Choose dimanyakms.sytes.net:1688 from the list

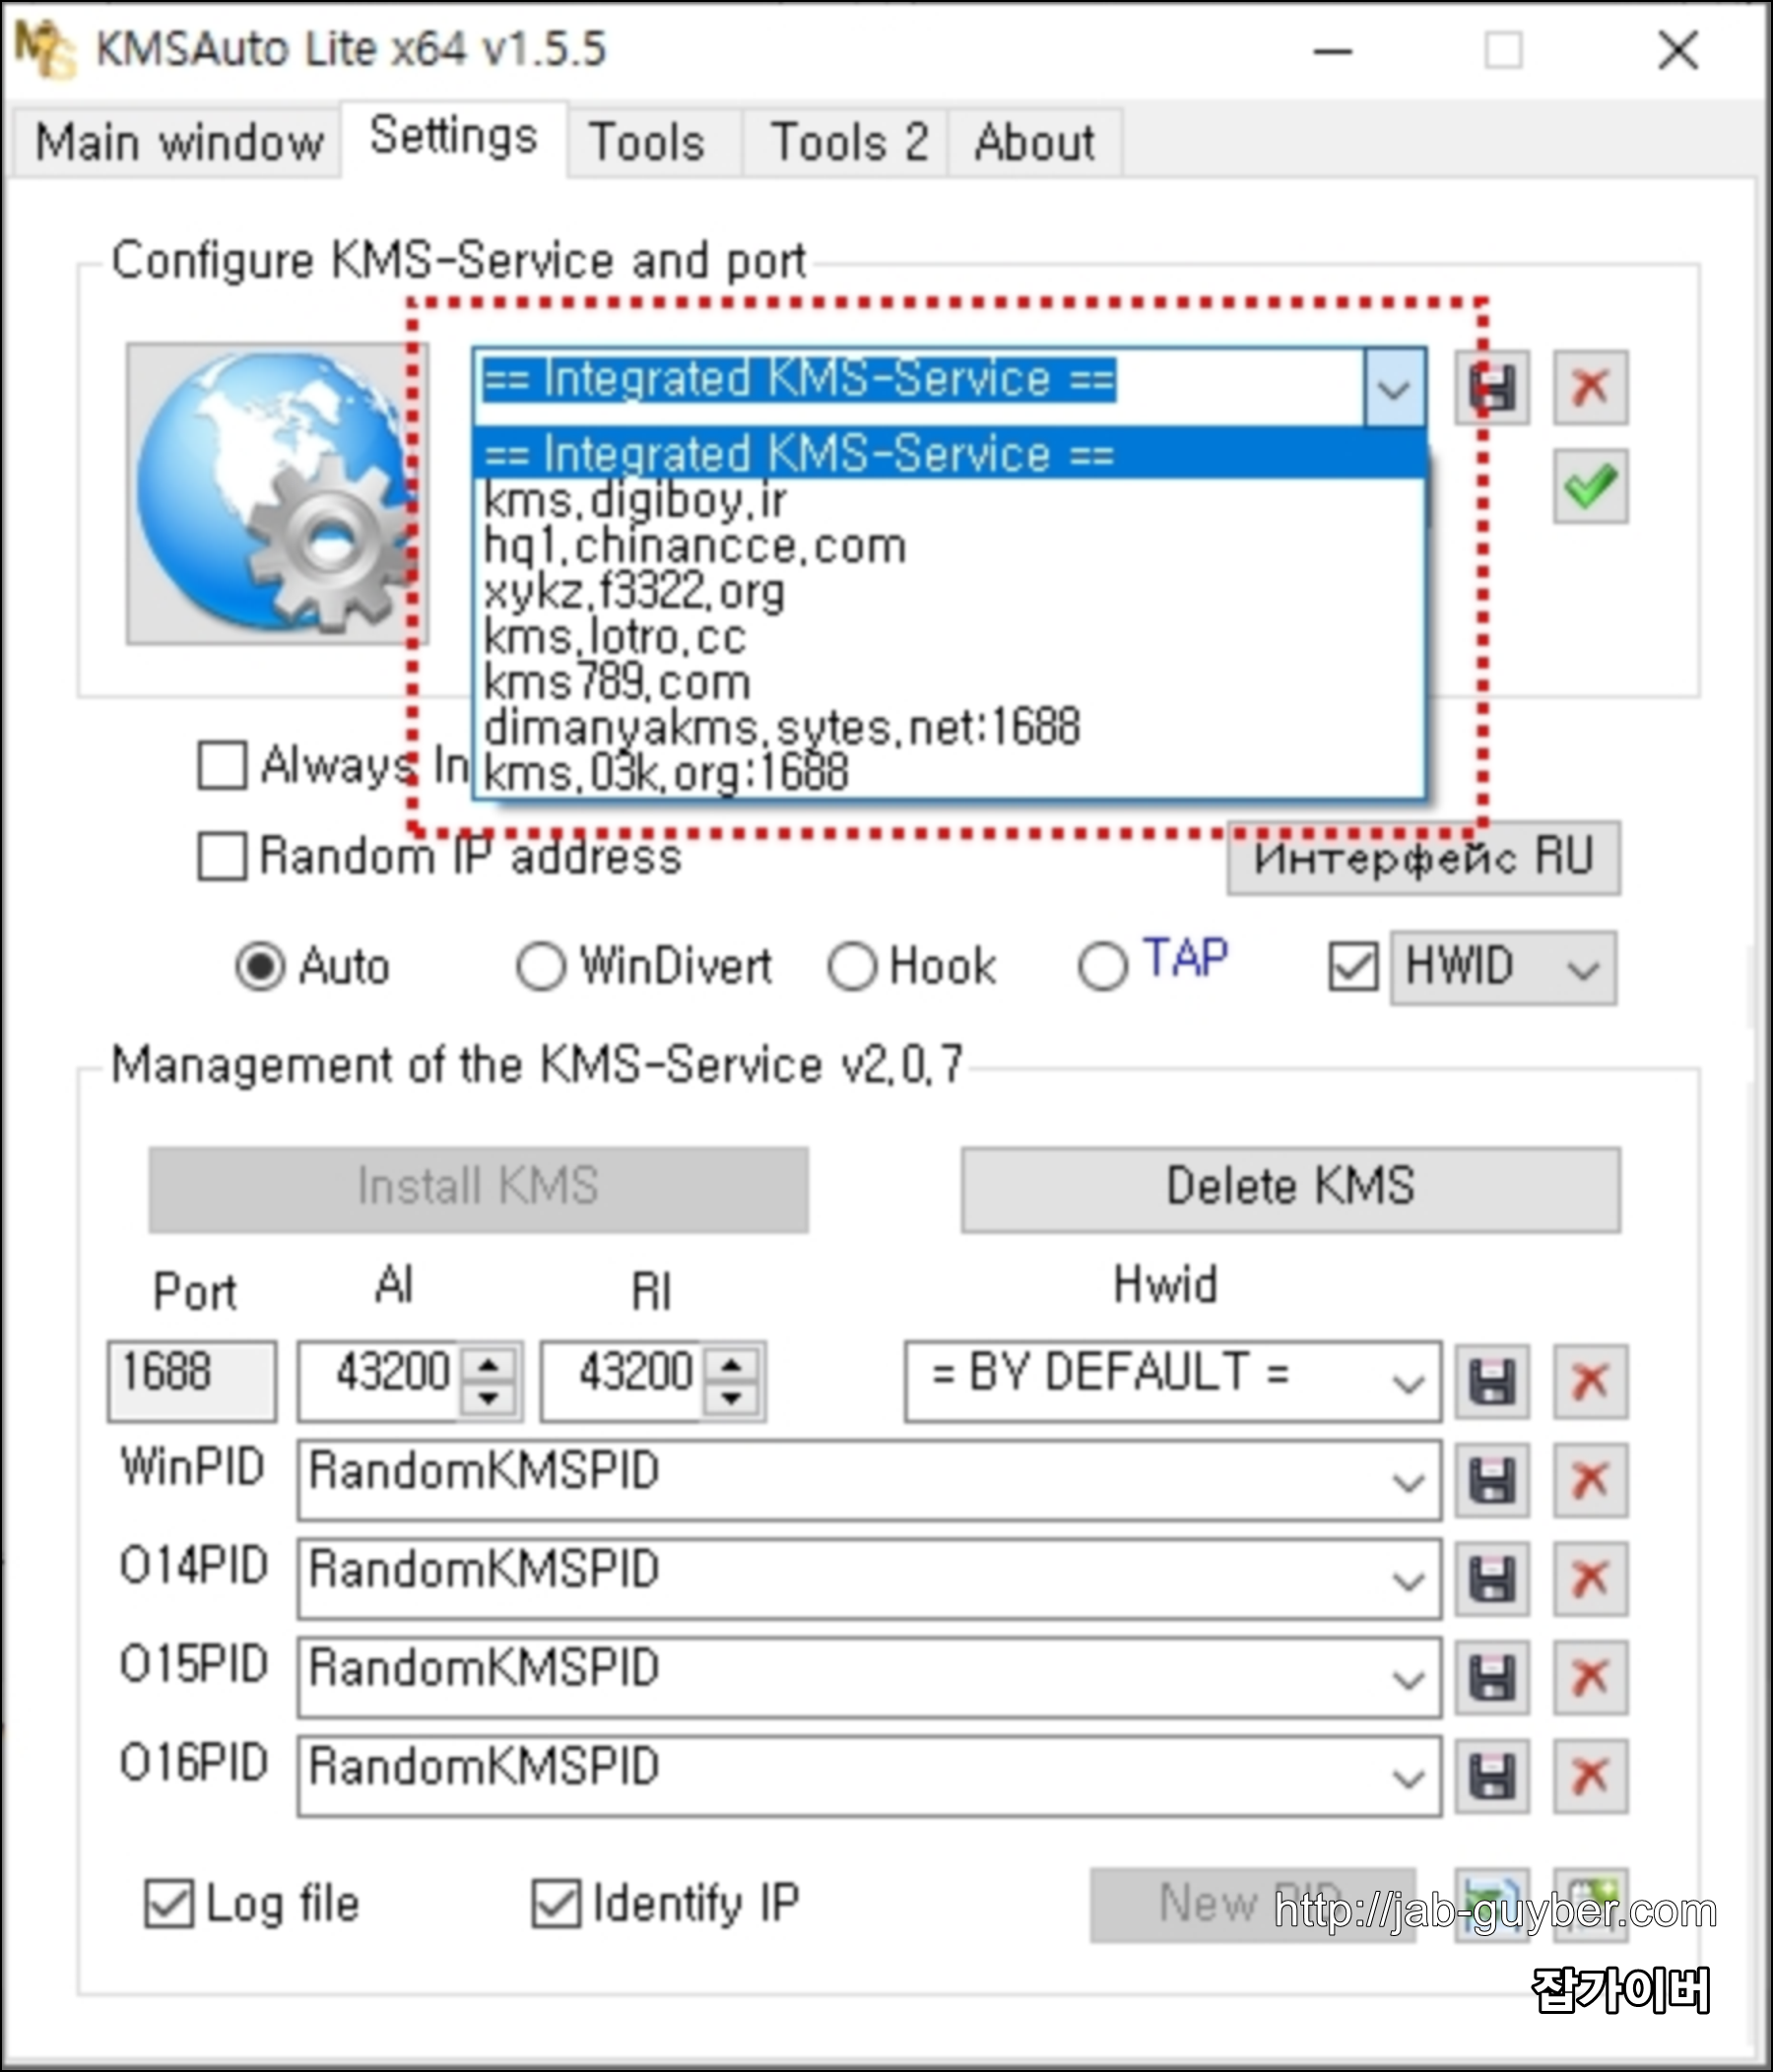949,728
